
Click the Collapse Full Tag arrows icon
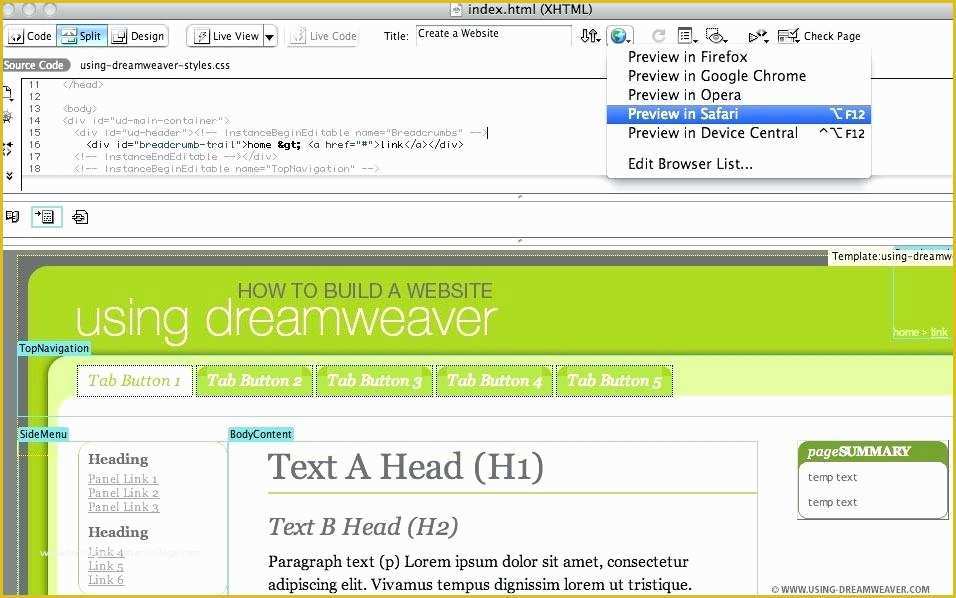point(7,148)
